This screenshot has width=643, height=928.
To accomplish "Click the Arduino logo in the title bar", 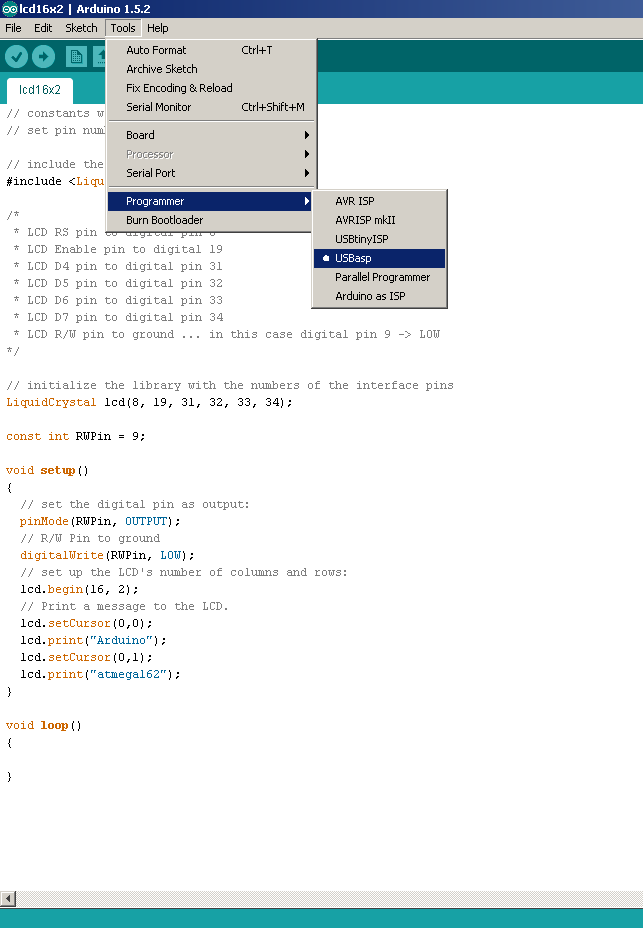I will point(9,9).
